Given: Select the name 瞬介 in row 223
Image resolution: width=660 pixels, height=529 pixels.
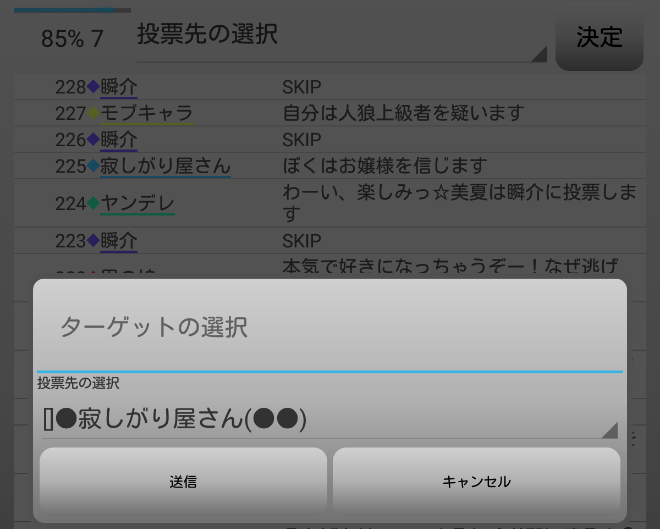Looking at the screenshot, I should 119,240.
